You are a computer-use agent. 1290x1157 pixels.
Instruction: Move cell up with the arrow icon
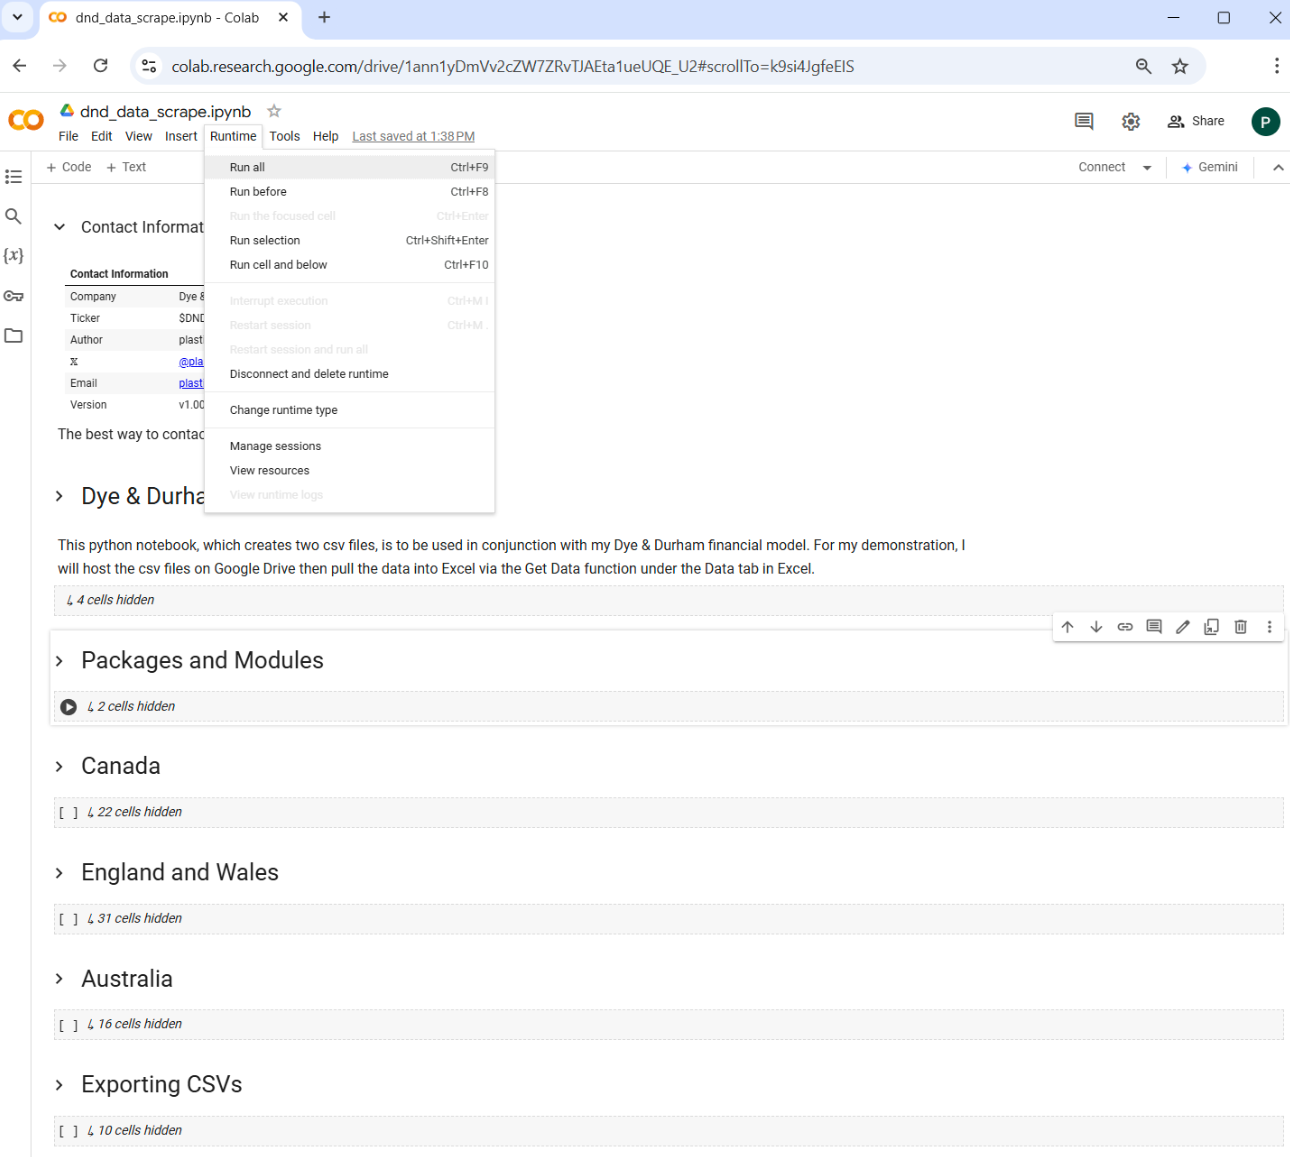pos(1067,627)
